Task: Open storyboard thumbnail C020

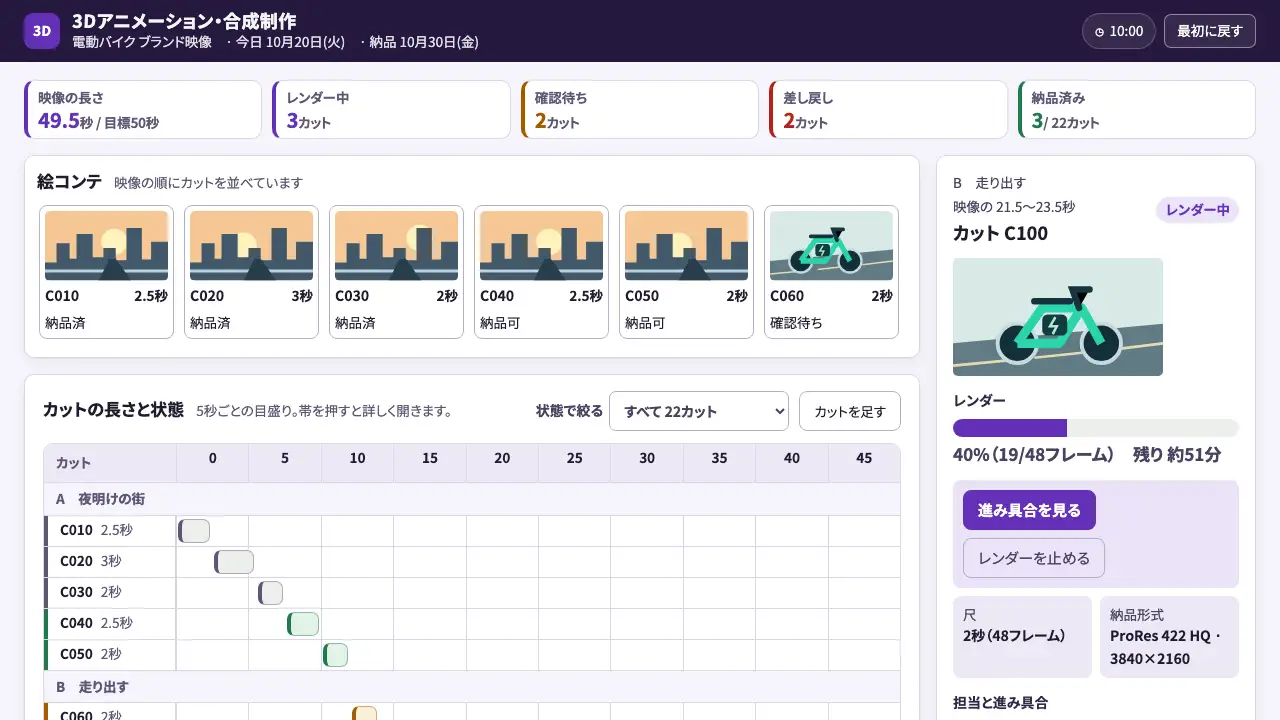Action: 251,272
